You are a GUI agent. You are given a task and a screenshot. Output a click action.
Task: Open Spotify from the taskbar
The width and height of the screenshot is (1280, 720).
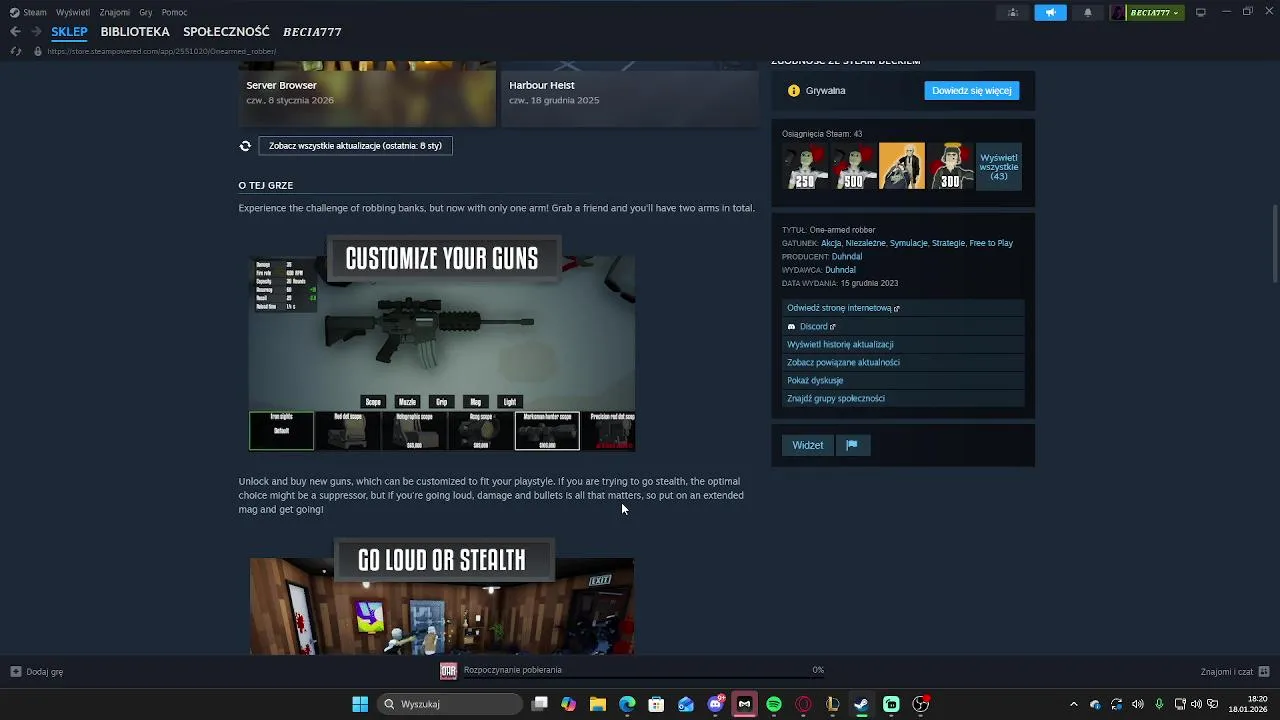(x=774, y=704)
